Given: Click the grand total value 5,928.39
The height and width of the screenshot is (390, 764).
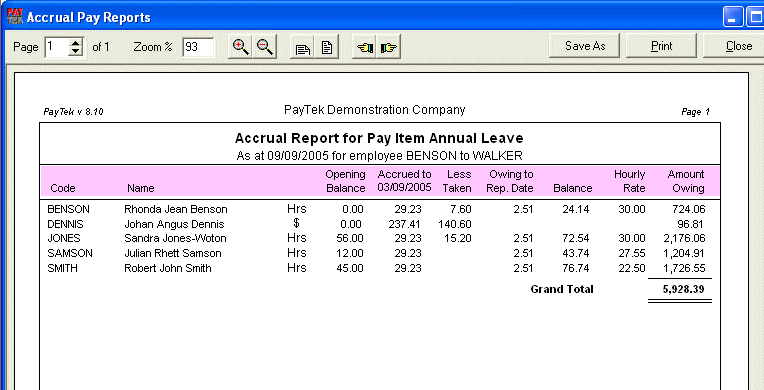Looking at the screenshot, I should pyautogui.click(x=683, y=289).
